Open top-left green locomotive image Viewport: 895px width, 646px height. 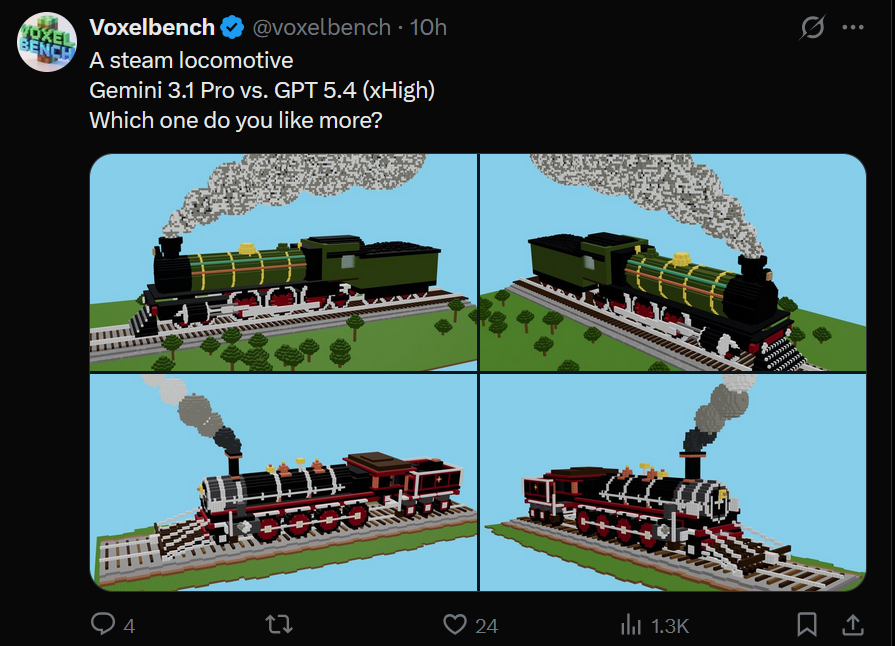tap(283, 263)
